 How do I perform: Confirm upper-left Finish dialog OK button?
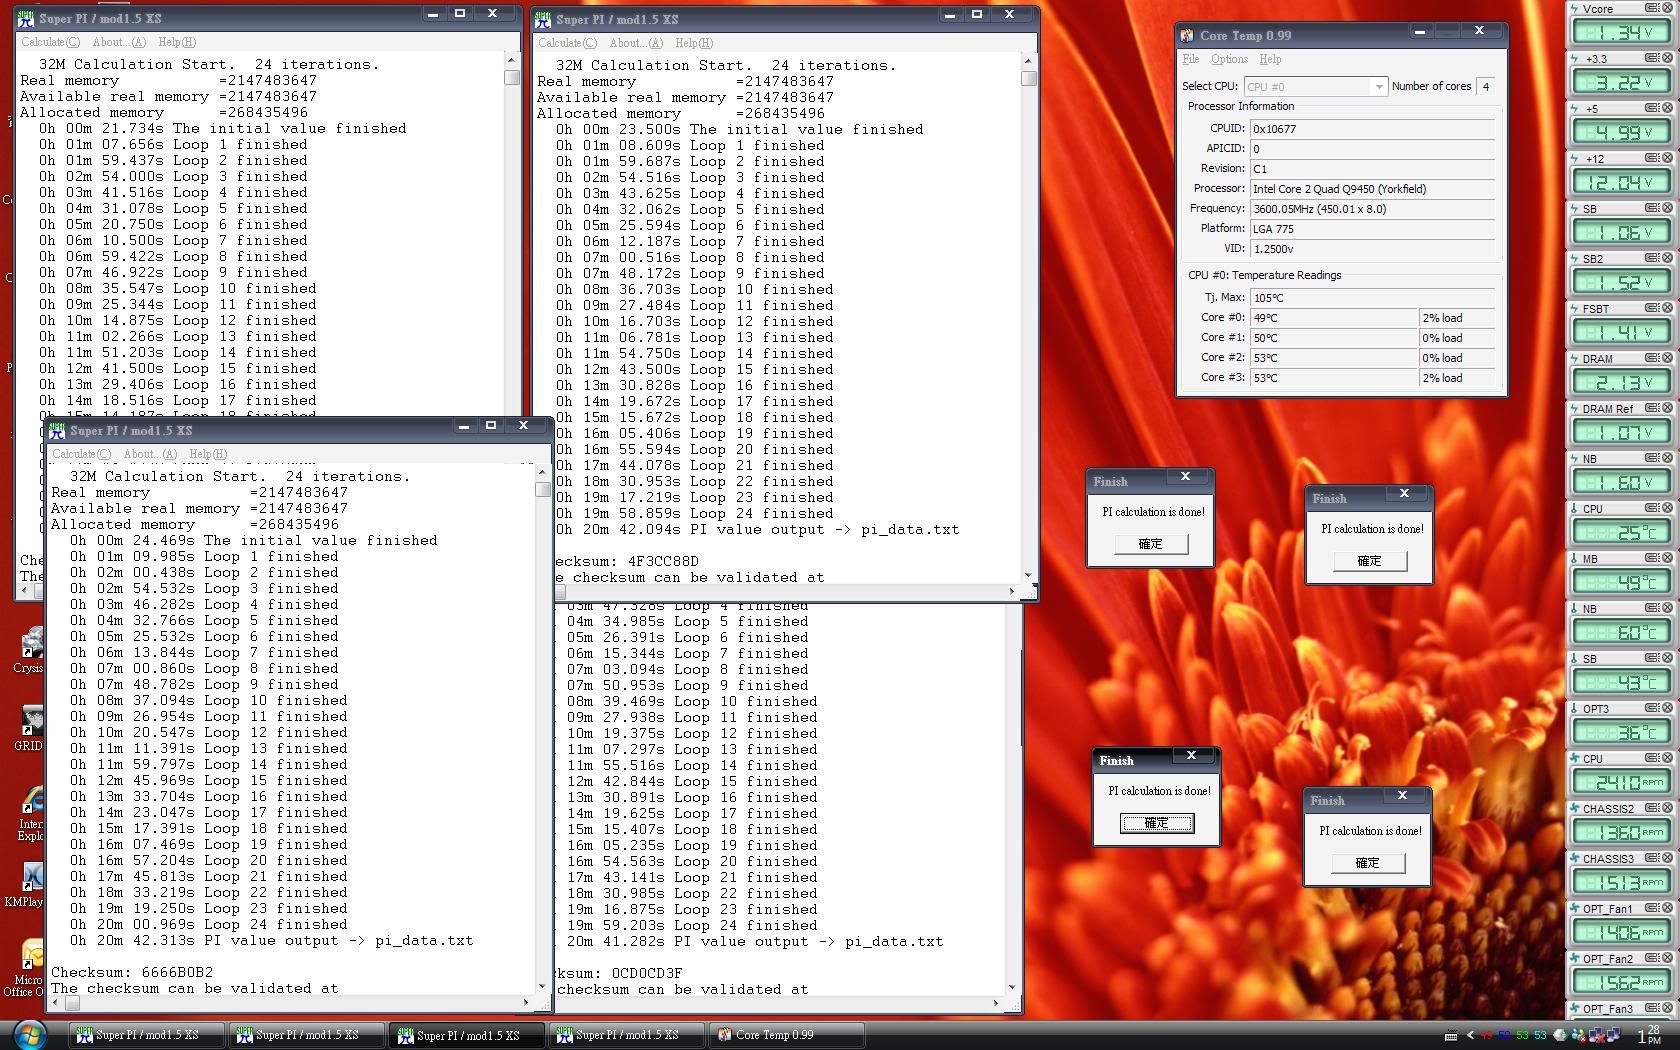tap(1150, 544)
